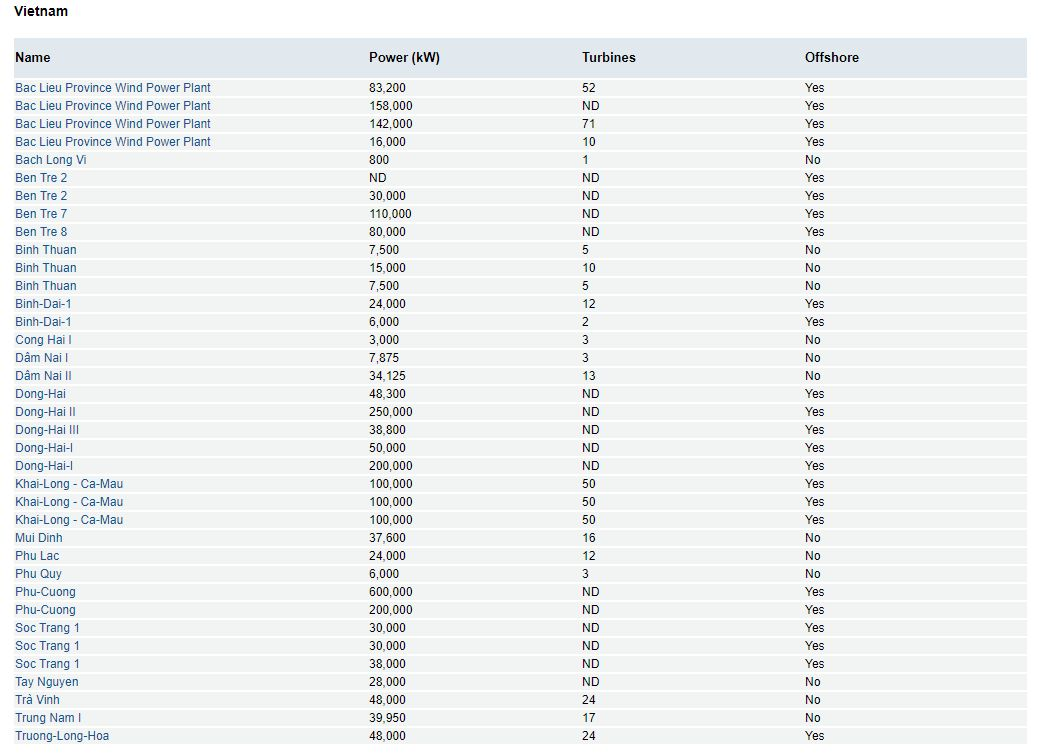Click Offshore 'Yes' in Ben Tre 7 row
This screenshot has width=1038, height=753.
pyautogui.click(x=814, y=213)
